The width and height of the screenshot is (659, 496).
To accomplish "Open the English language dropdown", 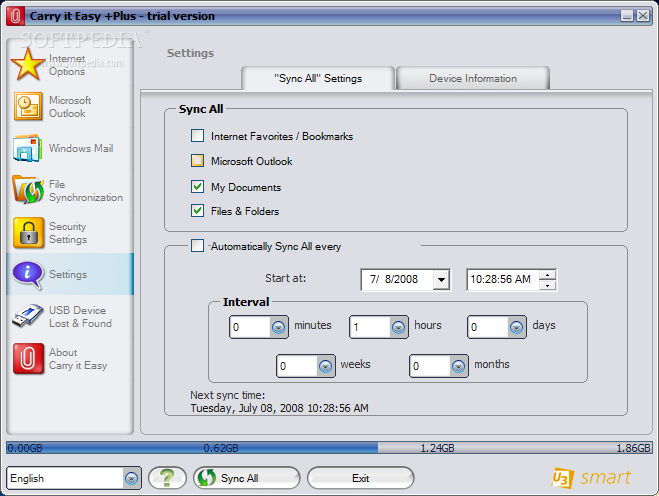I will [x=132, y=478].
